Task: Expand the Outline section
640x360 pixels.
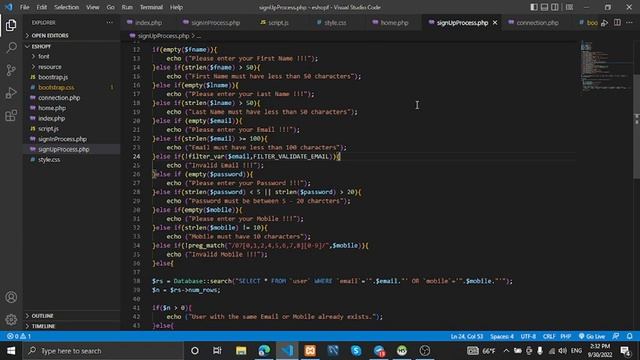Action: click(x=71, y=316)
